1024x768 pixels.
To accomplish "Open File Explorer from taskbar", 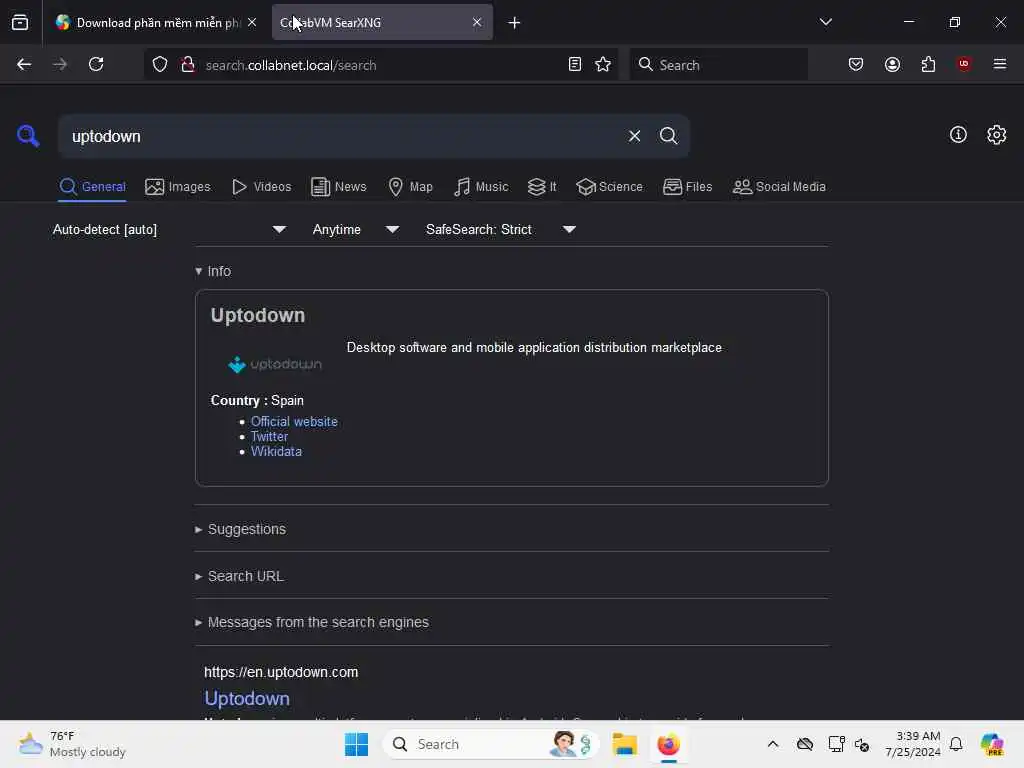I will pyautogui.click(x=624, y=744).
